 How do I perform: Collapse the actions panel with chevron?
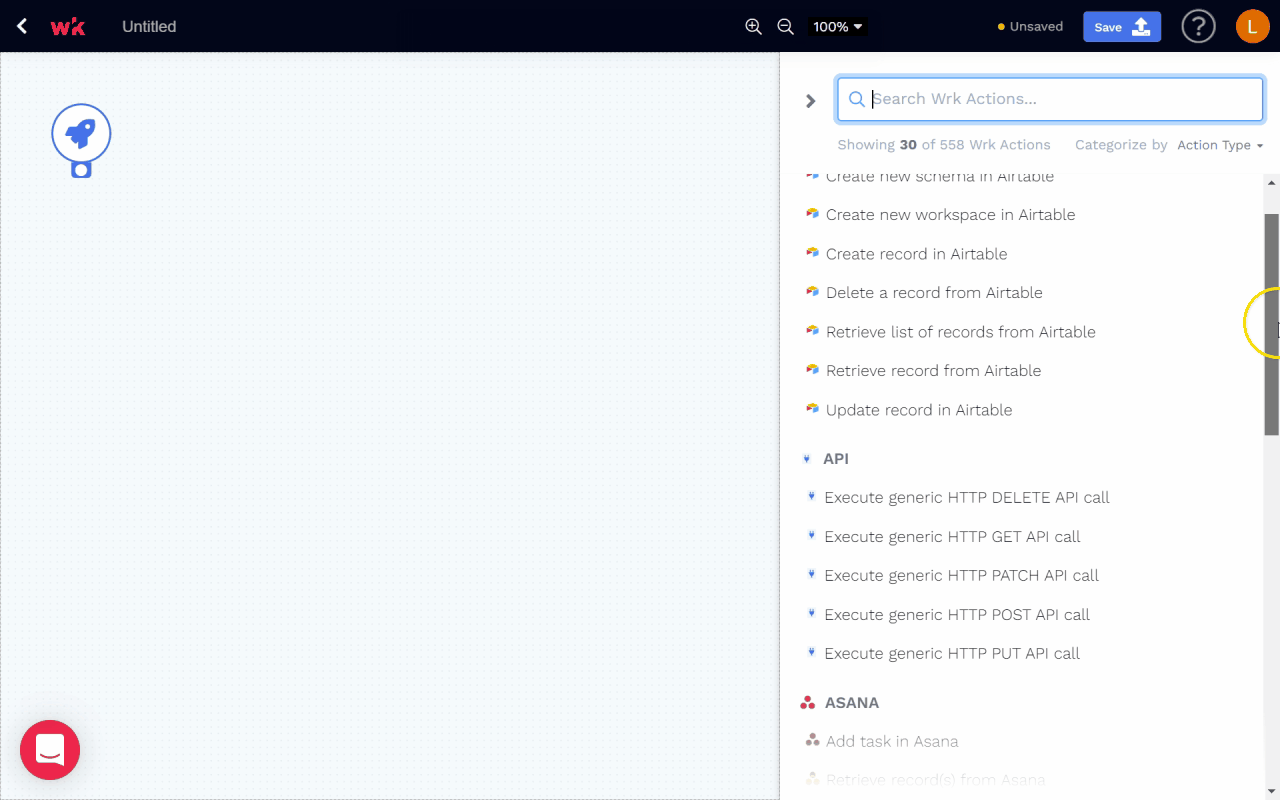(x=811, y=101)
